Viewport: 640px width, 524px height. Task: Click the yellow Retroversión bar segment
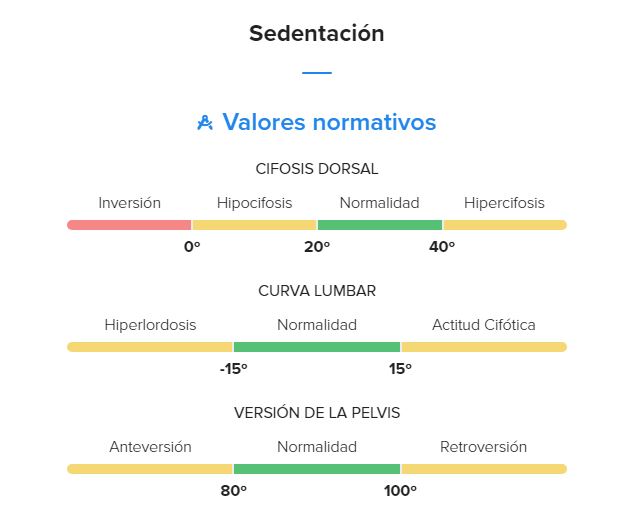484,469
